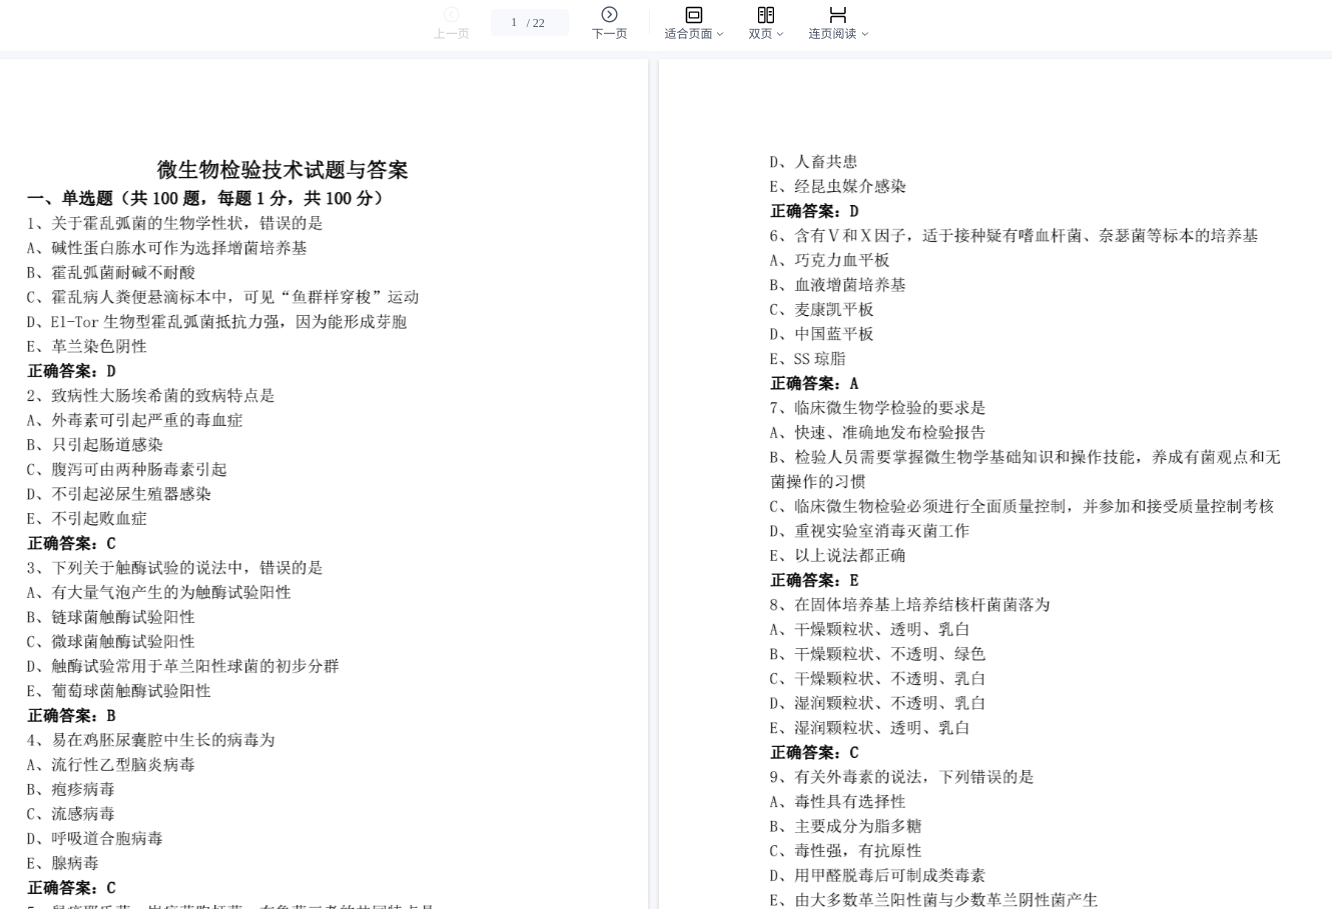Go to the next page with the arrow icon

(609, 14)
